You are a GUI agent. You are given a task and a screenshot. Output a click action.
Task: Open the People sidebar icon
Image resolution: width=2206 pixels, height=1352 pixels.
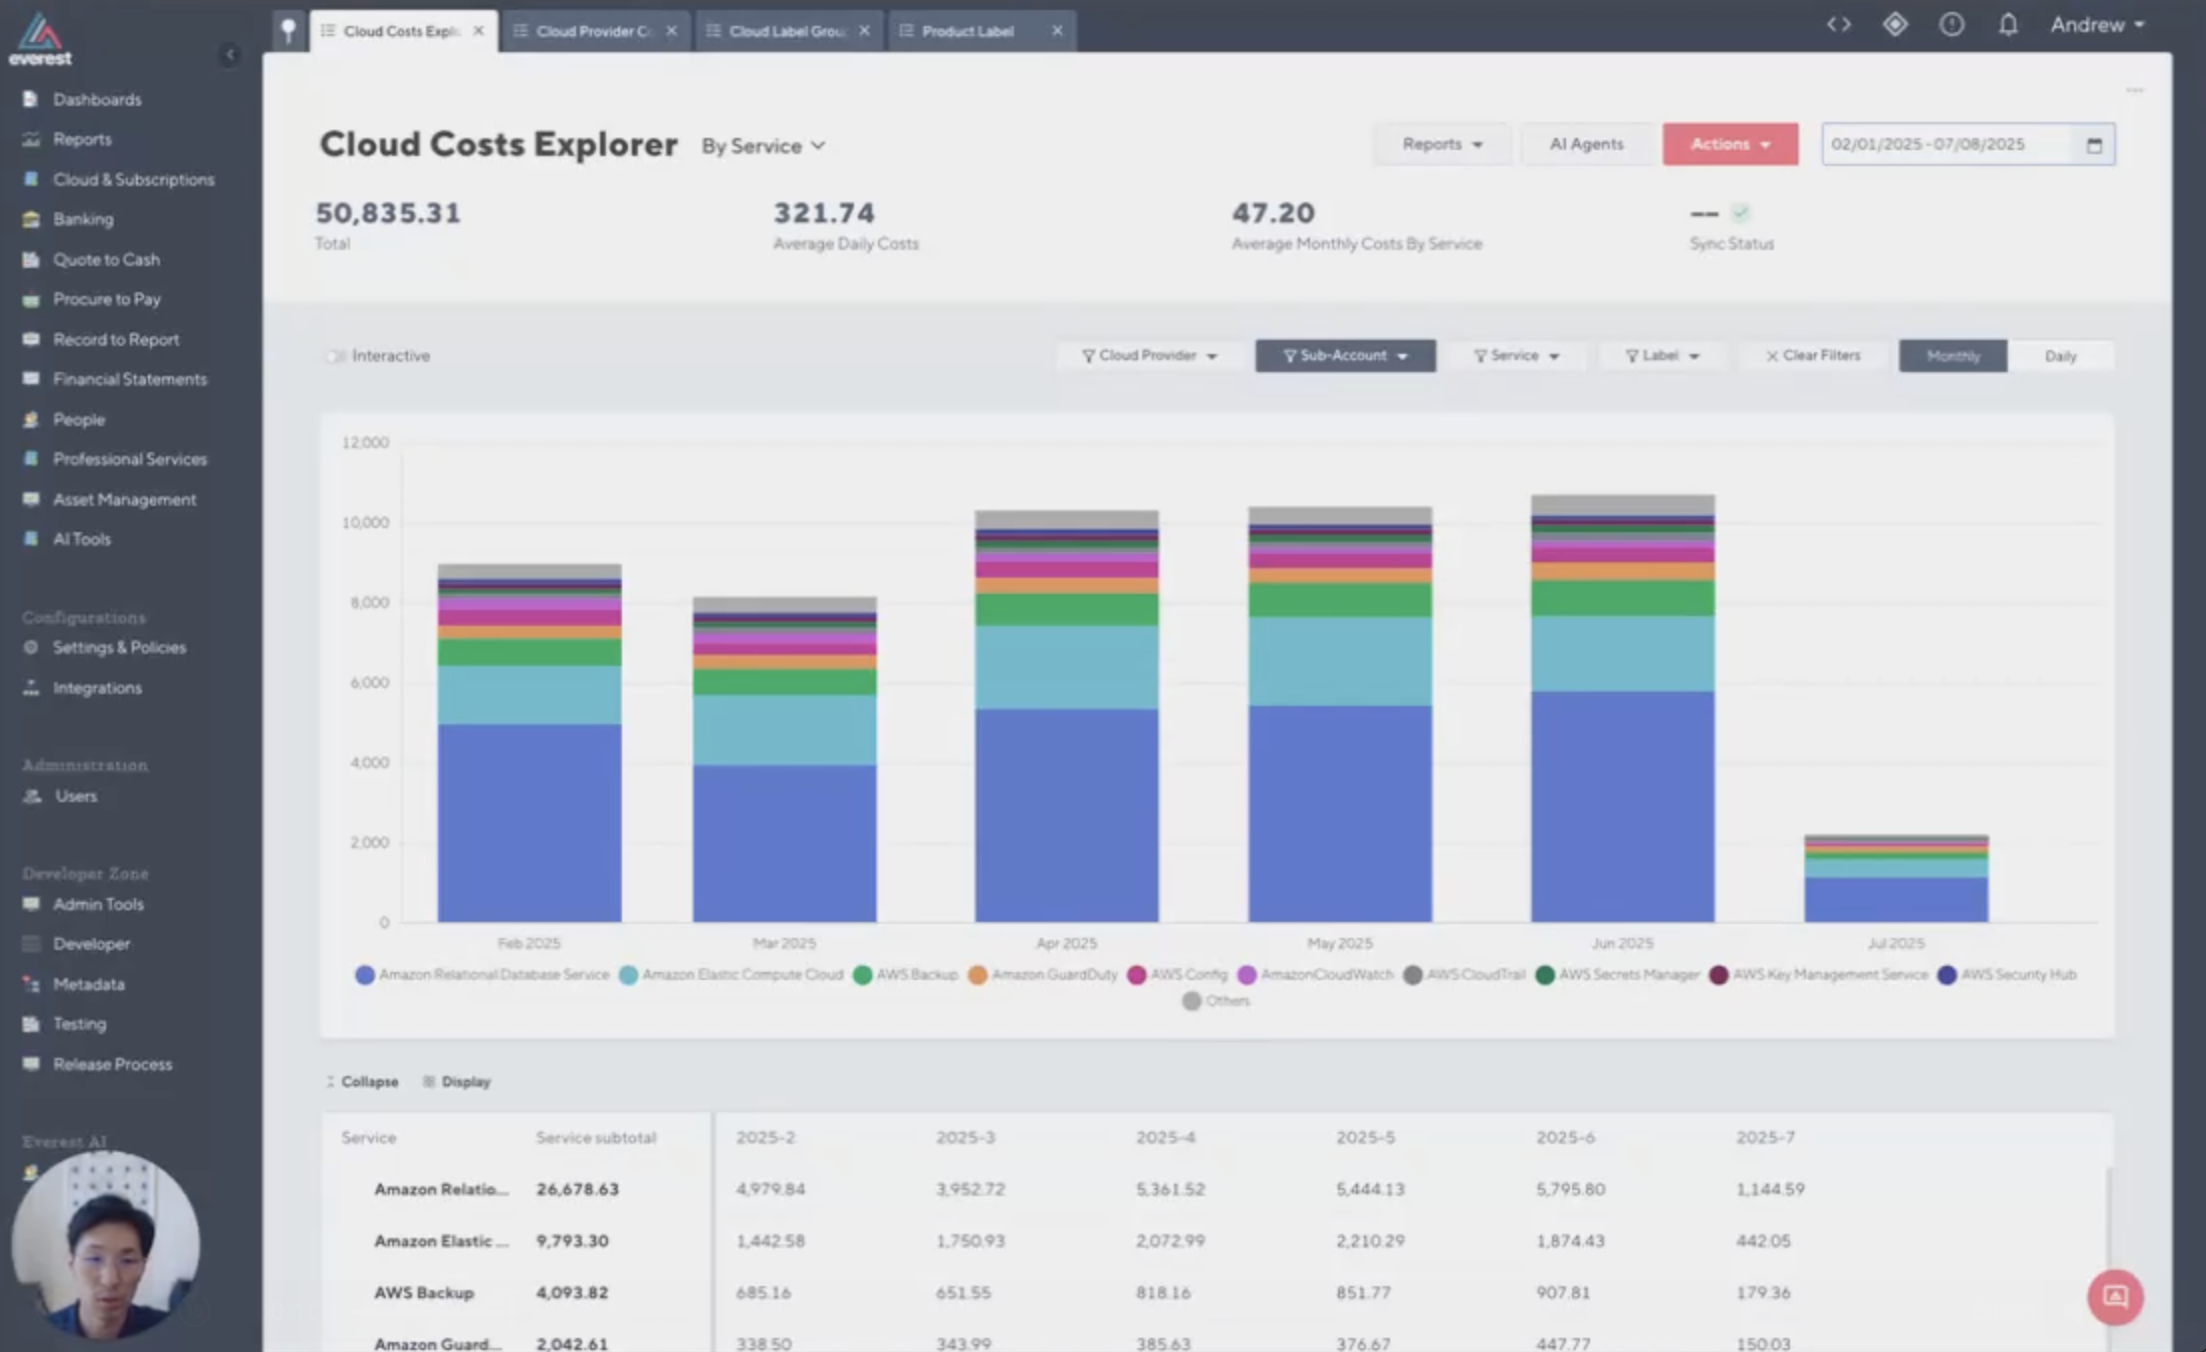(x=31, y=419)
